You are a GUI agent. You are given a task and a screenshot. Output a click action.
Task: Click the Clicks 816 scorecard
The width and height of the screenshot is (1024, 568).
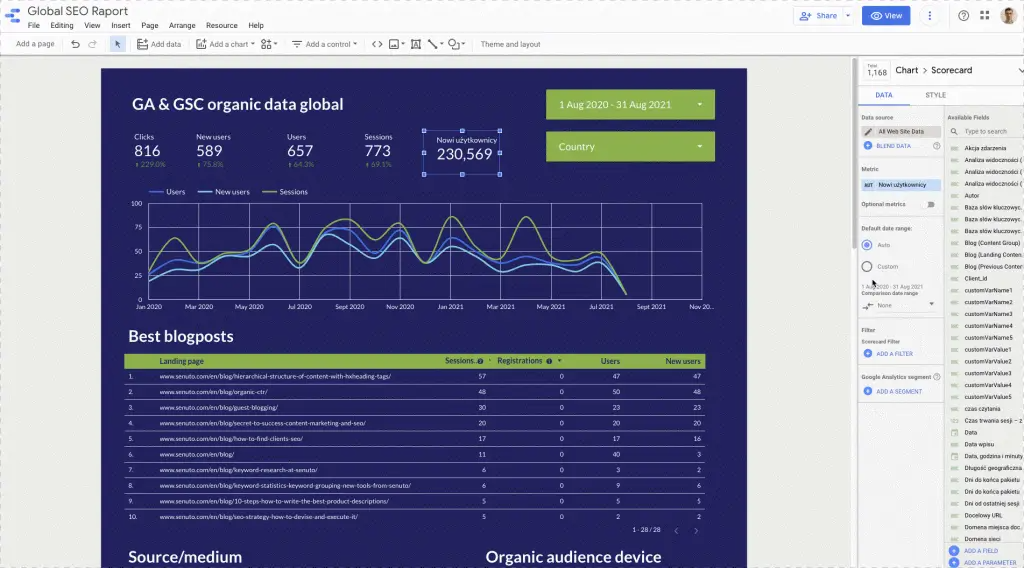150,151
